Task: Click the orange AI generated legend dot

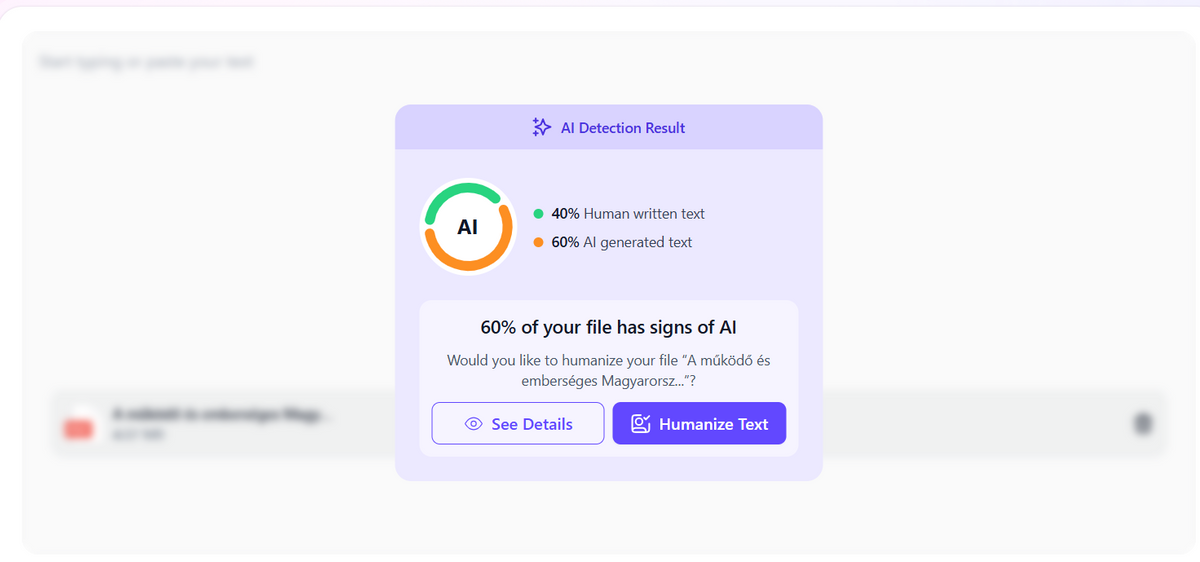Action: (x=539, y=242)
